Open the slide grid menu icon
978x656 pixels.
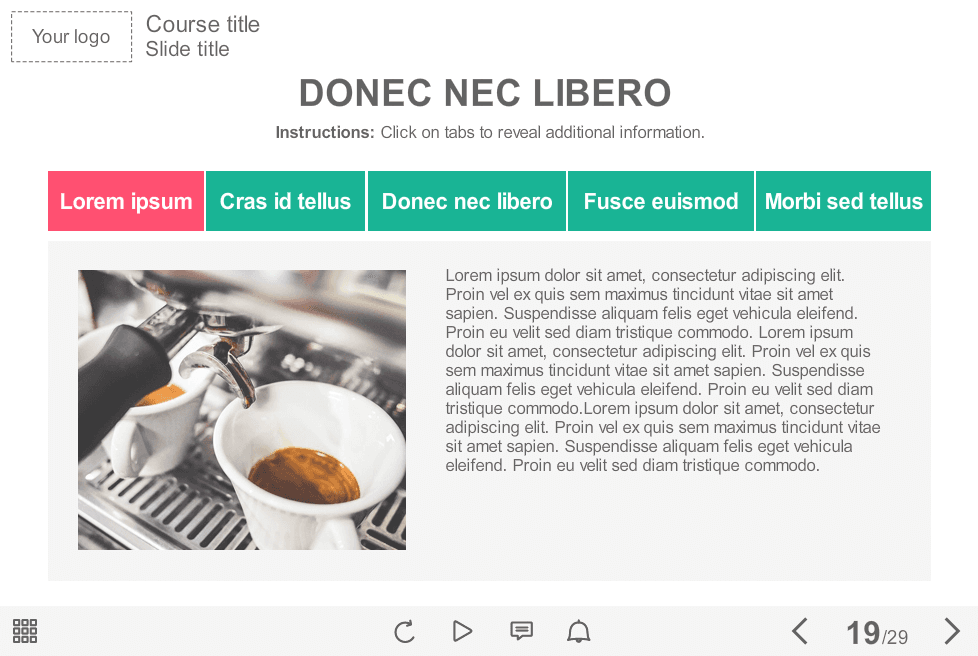click(x=25, y=631)
